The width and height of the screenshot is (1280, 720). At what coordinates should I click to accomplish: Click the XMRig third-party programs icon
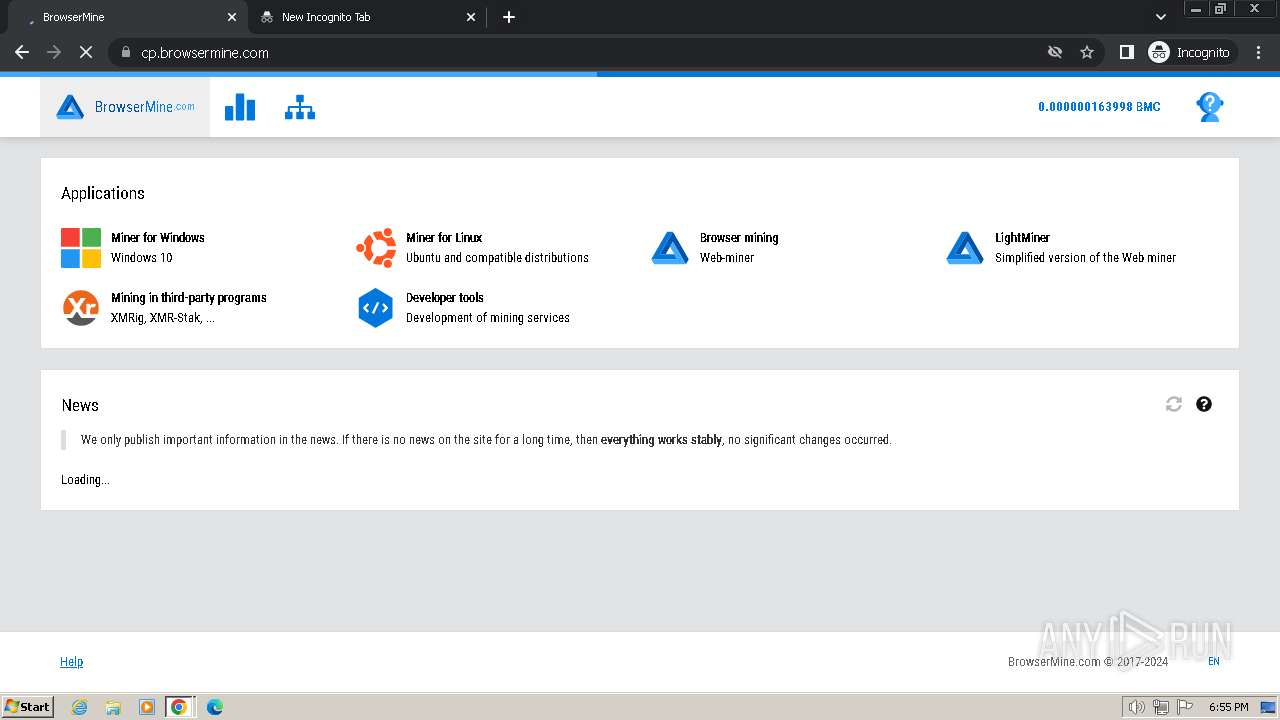81,308
